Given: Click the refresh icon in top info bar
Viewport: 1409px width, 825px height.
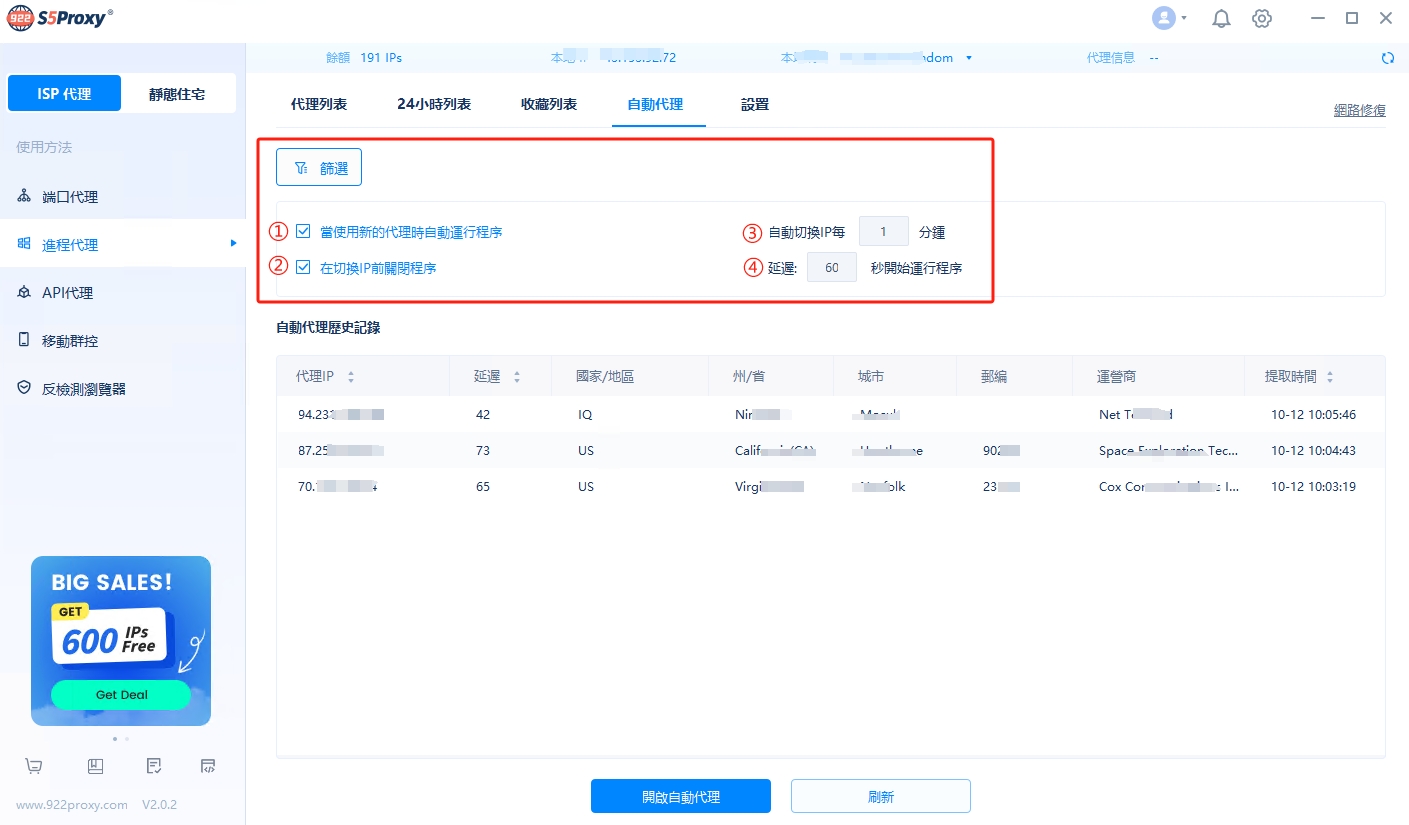Looking at the screenshot, I should 1387,58.
